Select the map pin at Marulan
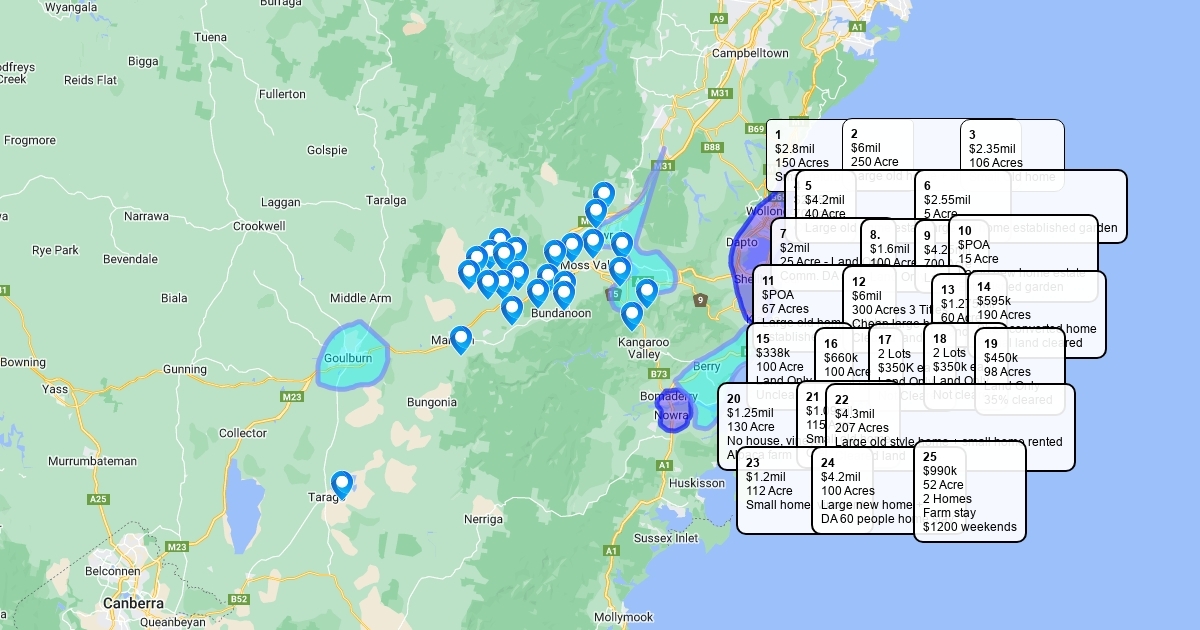Screen dimensions: 1200x630 (x=461, y=339)
